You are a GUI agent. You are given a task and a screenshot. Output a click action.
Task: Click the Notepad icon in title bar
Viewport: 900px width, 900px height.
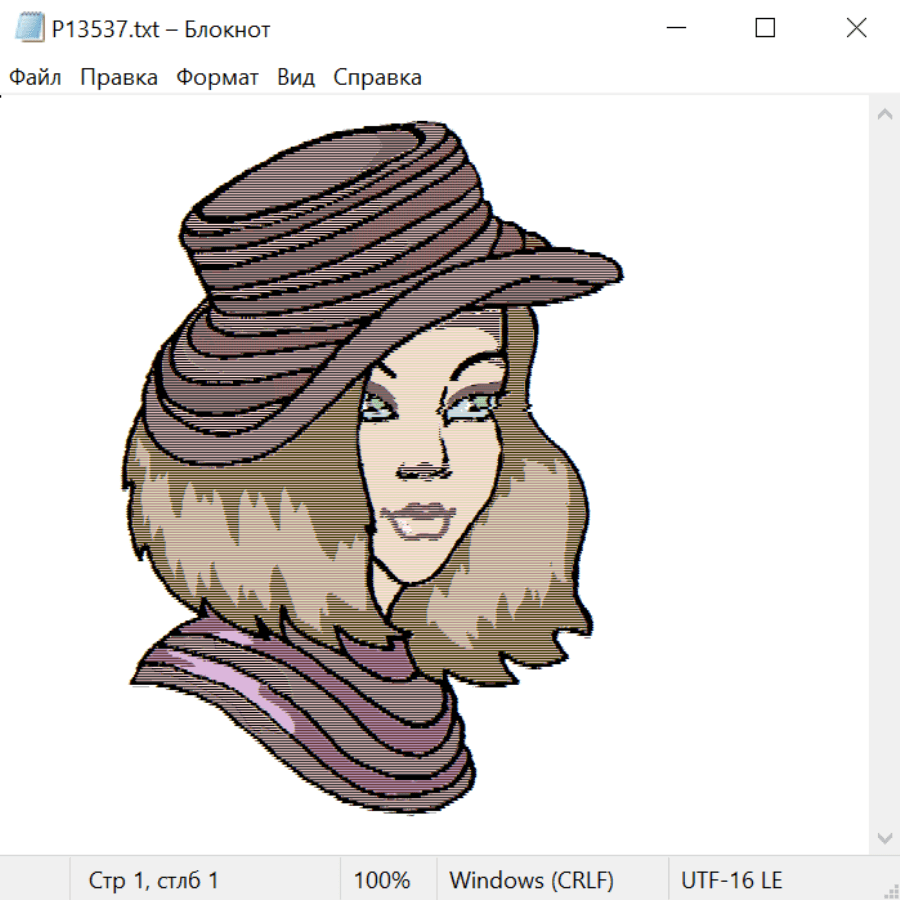pyautogui.click(x=29, y=29)
